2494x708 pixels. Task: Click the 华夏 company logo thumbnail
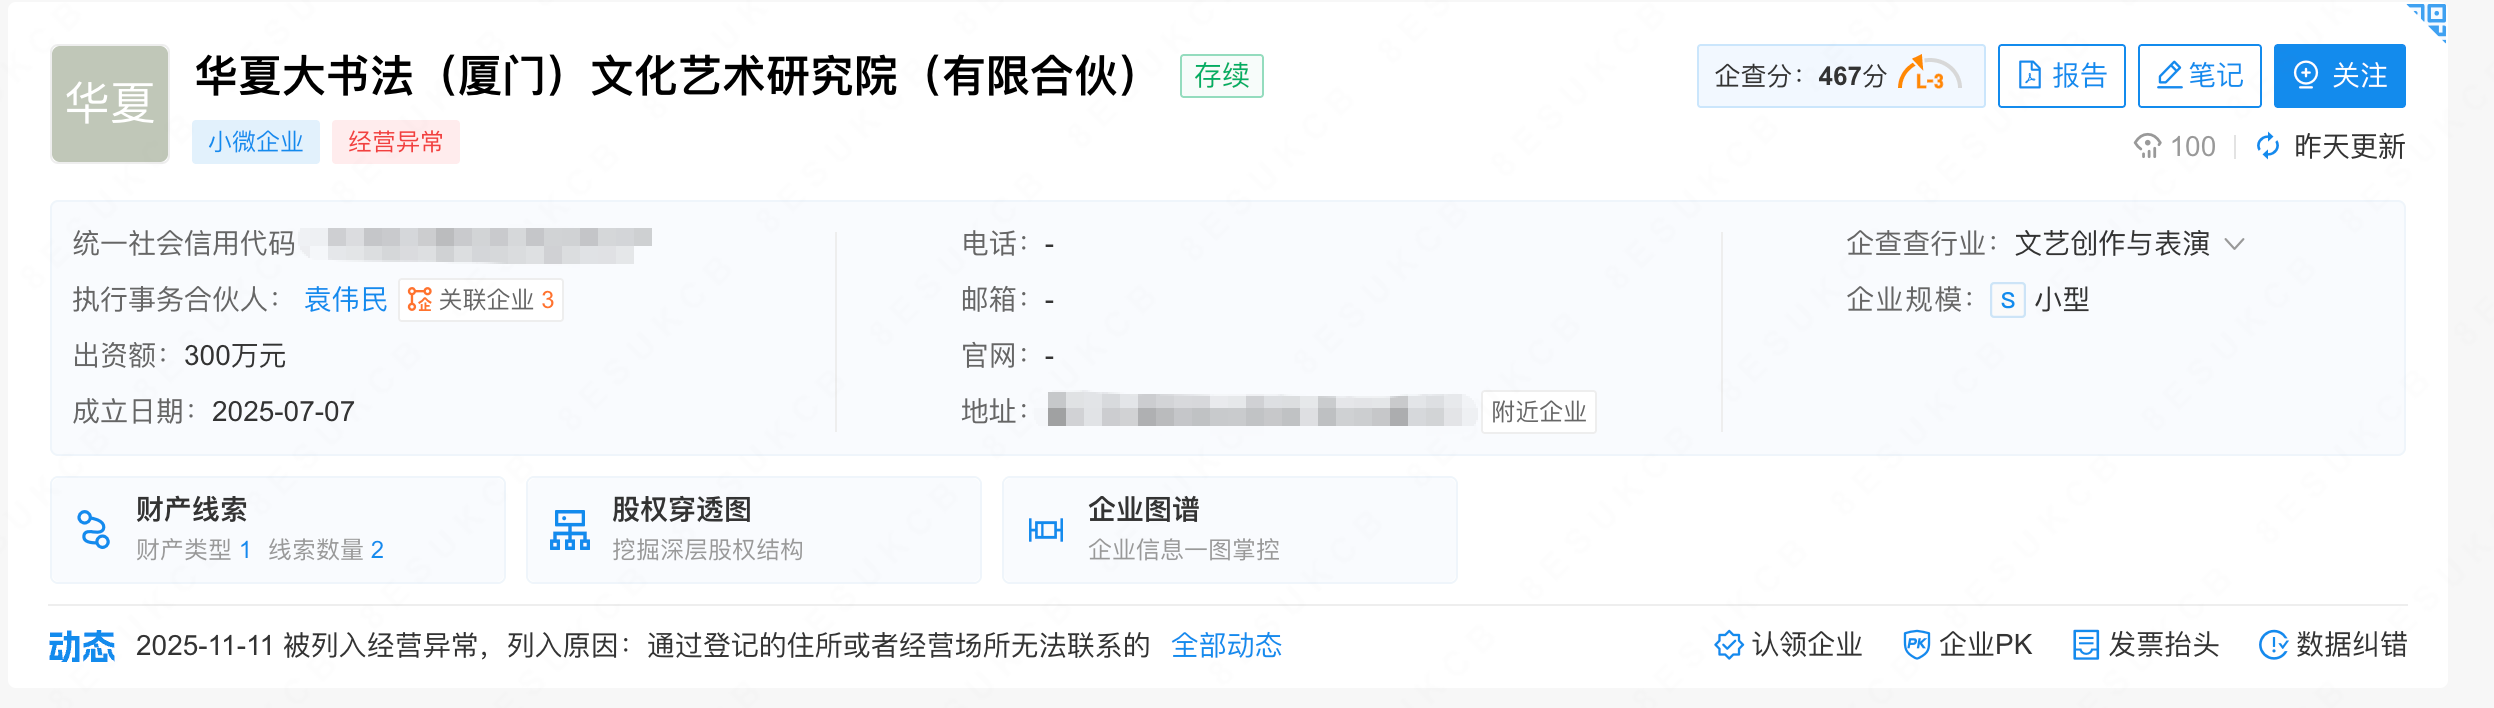coord(110,104)
